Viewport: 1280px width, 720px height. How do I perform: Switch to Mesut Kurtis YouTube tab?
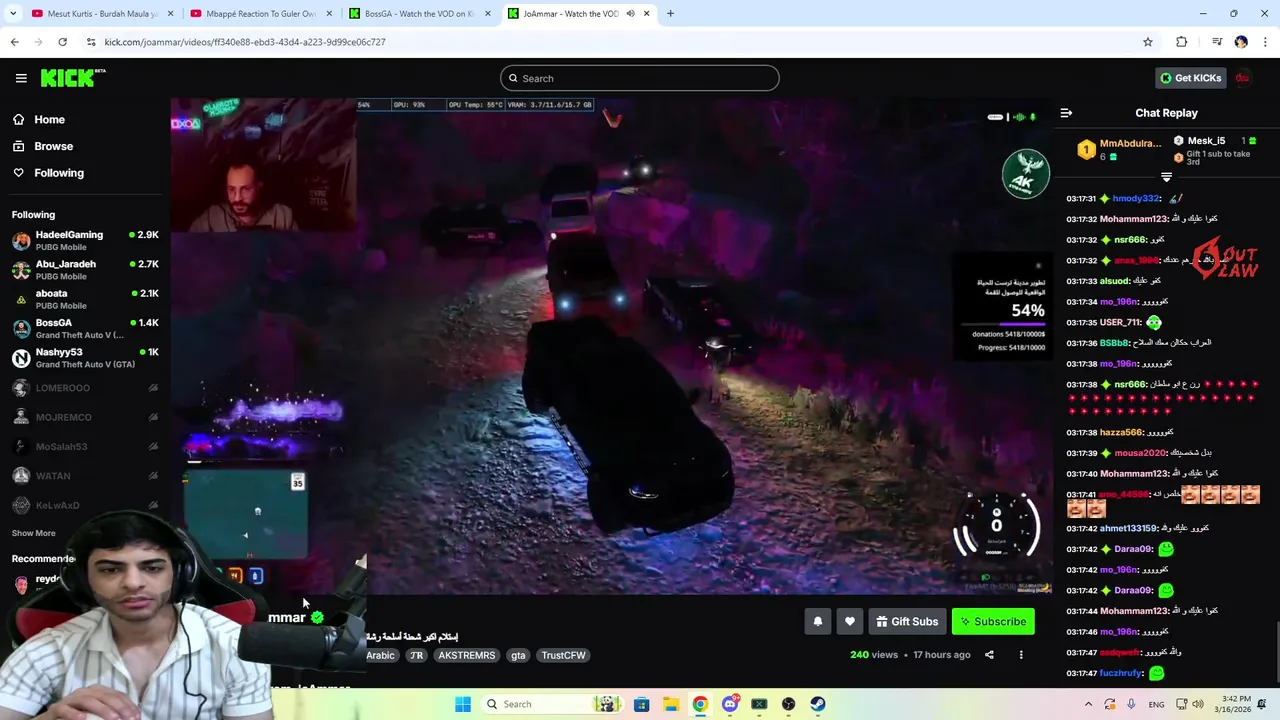click(100, 13)
